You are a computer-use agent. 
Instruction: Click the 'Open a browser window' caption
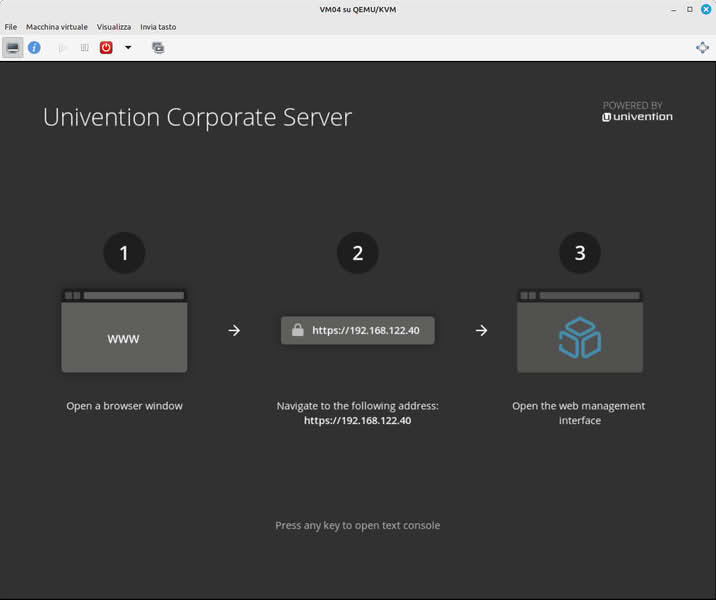124,406
